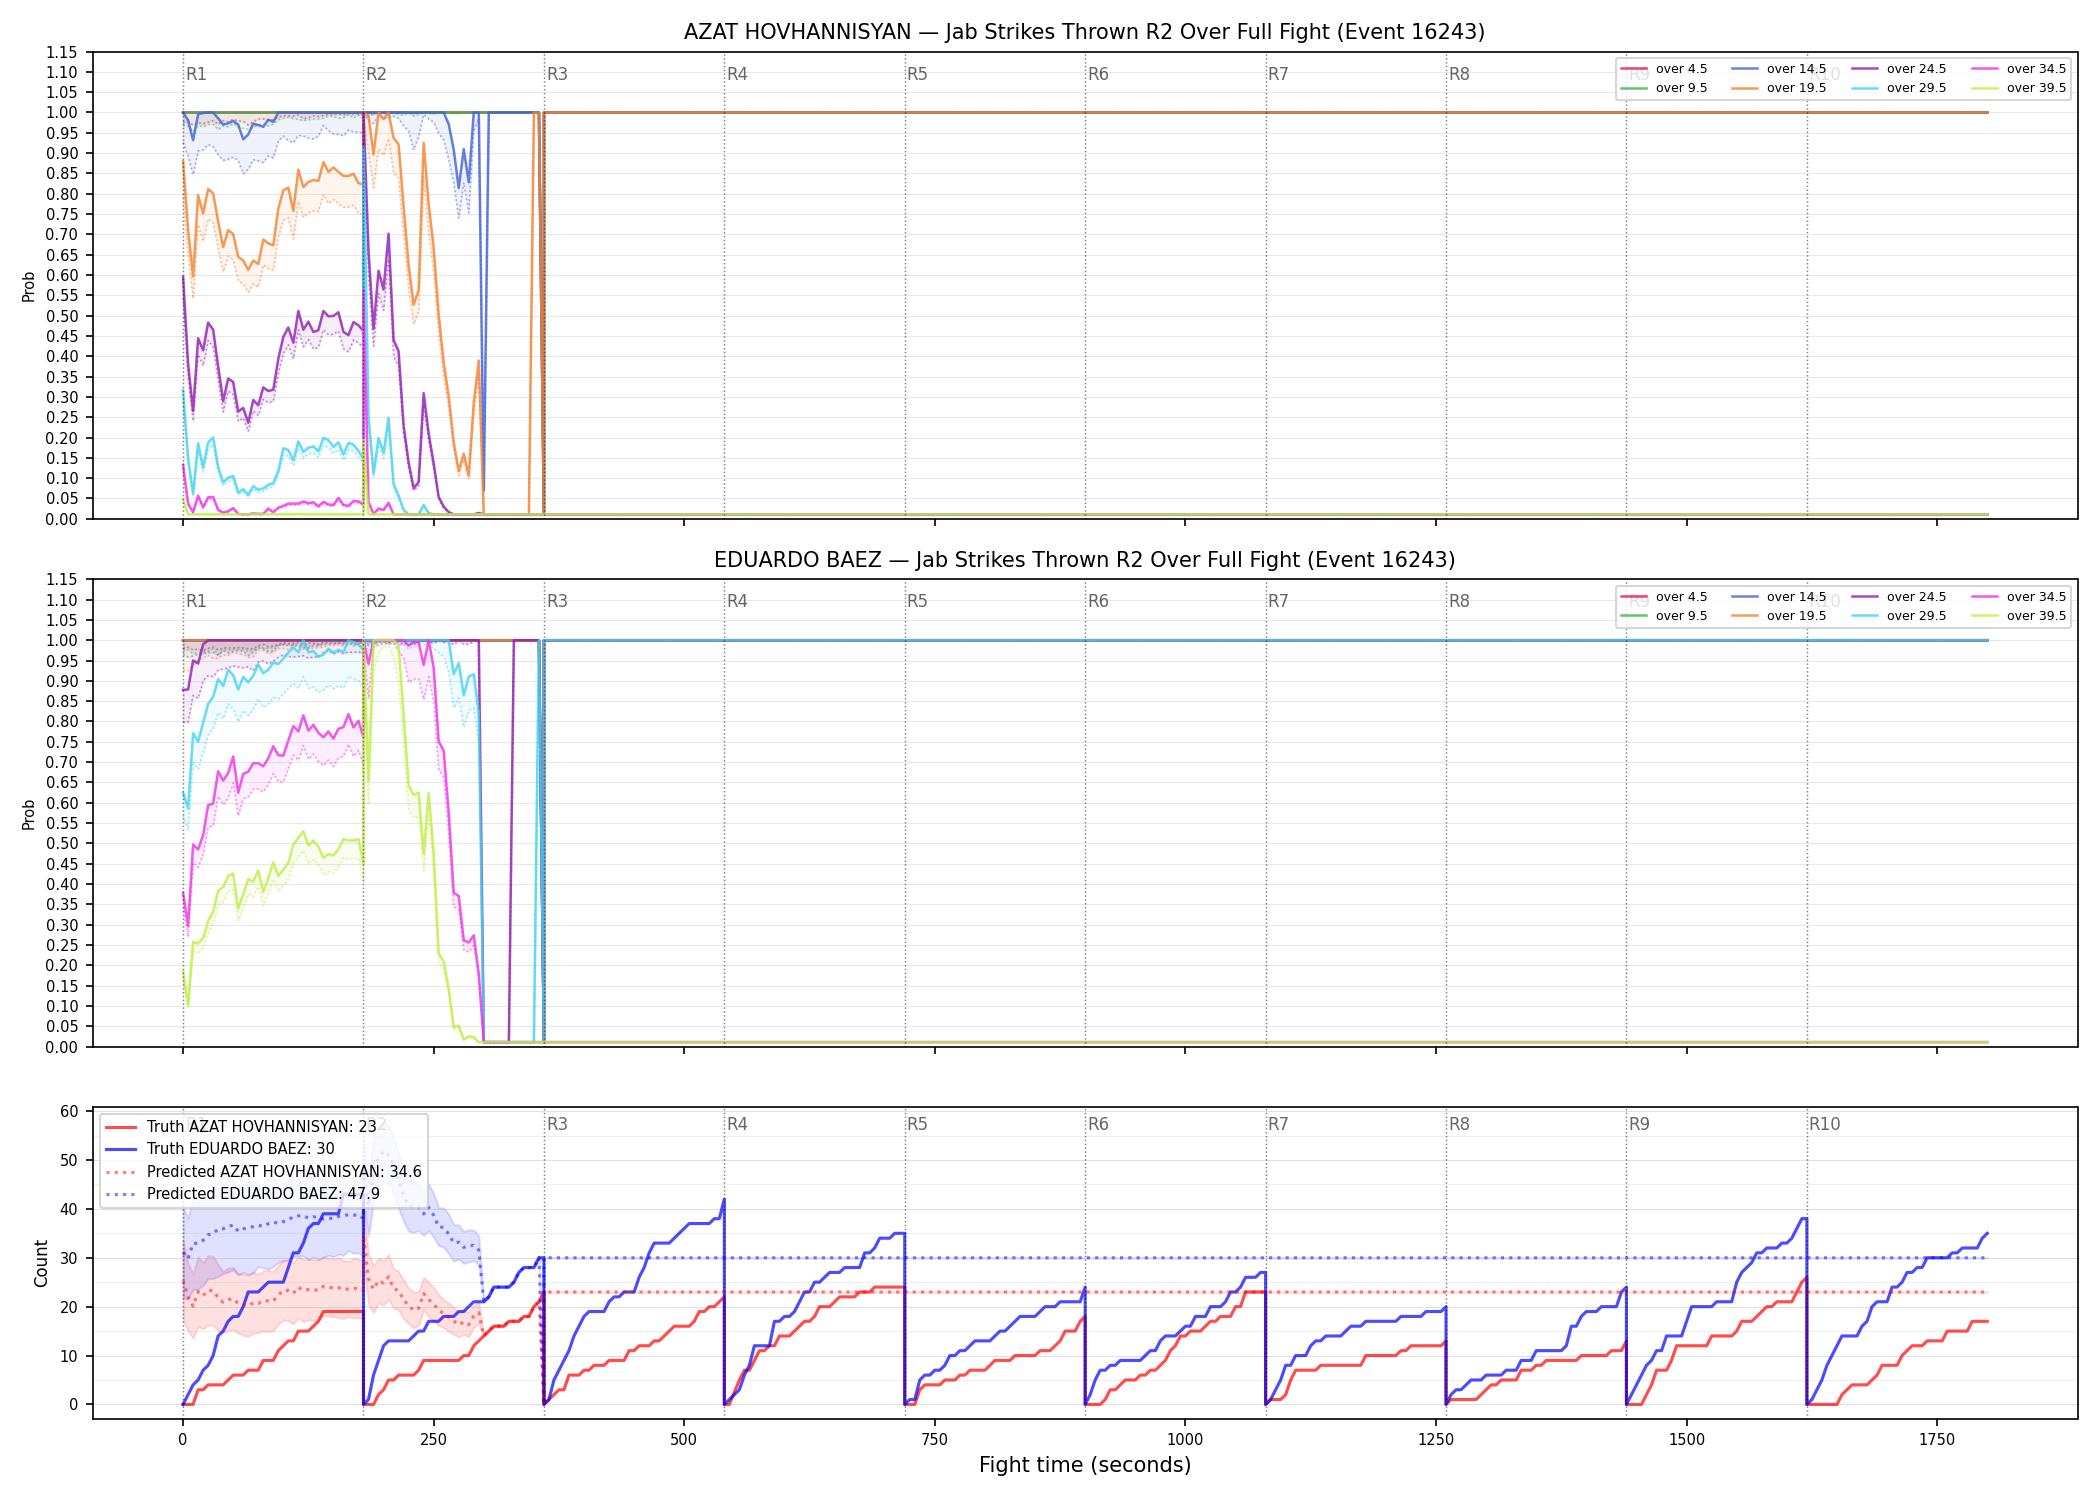
Task: Select "Truth AZAT HOVHANNISYAN: 23" legend entry
Action: pos(241,1126)
